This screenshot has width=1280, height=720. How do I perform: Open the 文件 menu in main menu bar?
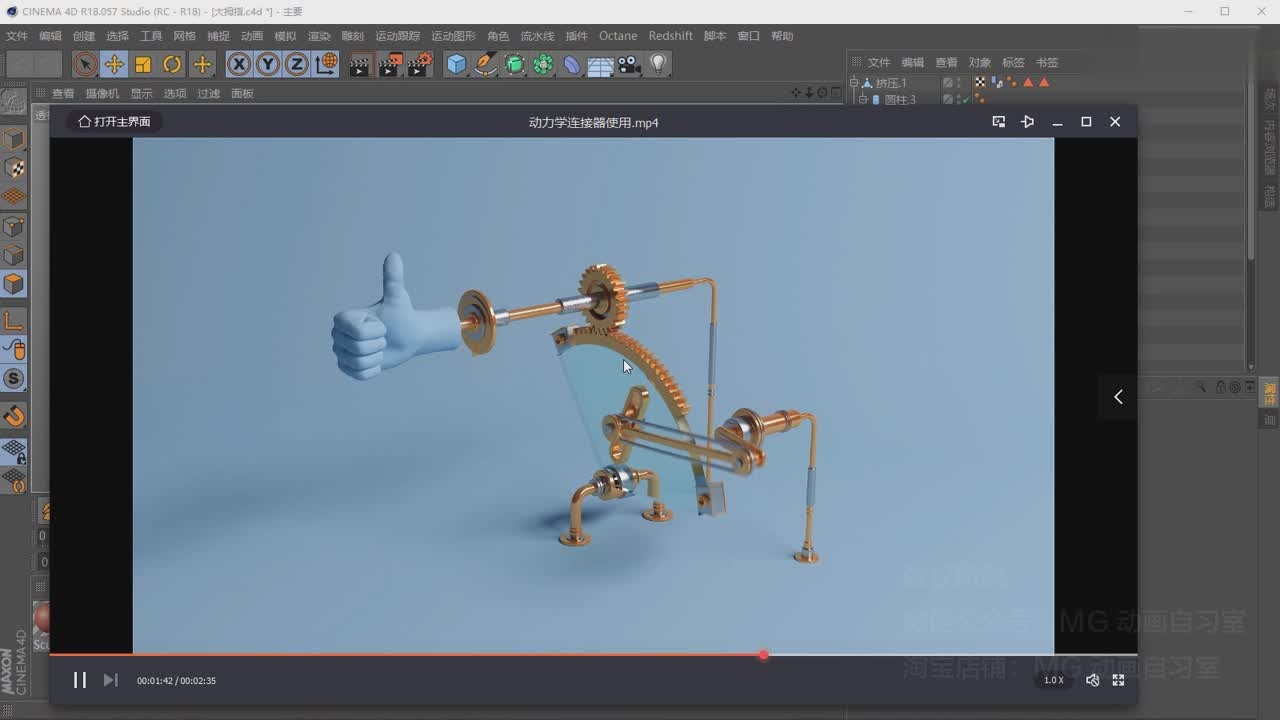coord(17,36)
